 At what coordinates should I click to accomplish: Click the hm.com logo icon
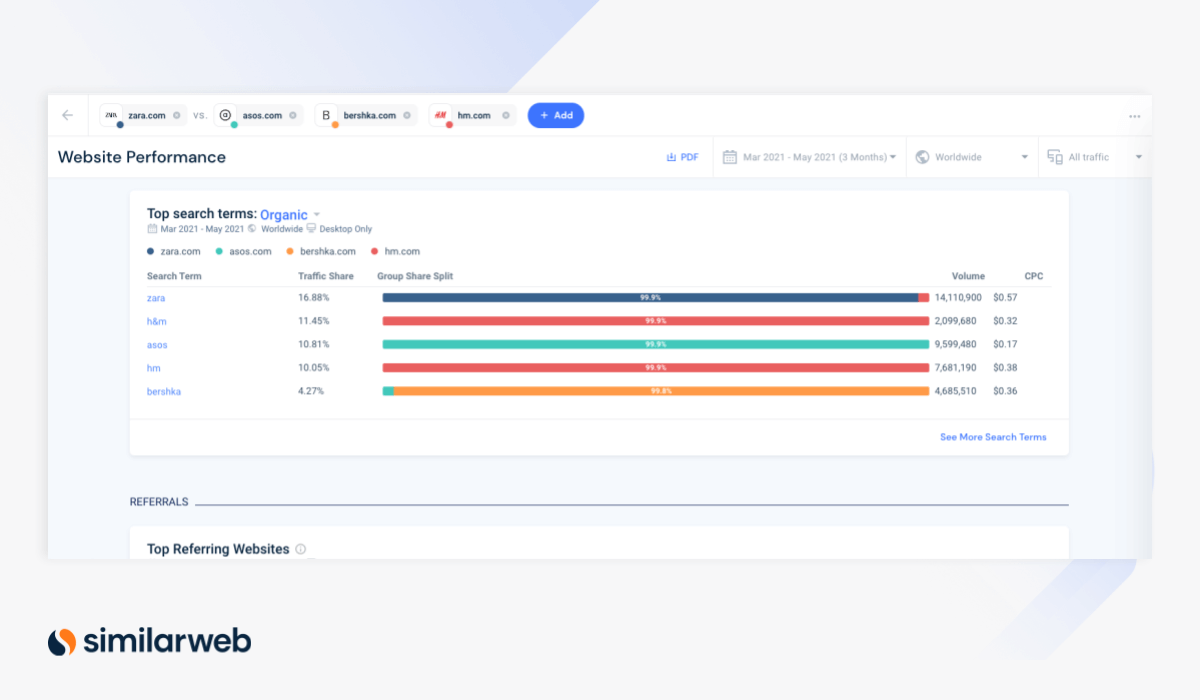click(440, 115)
